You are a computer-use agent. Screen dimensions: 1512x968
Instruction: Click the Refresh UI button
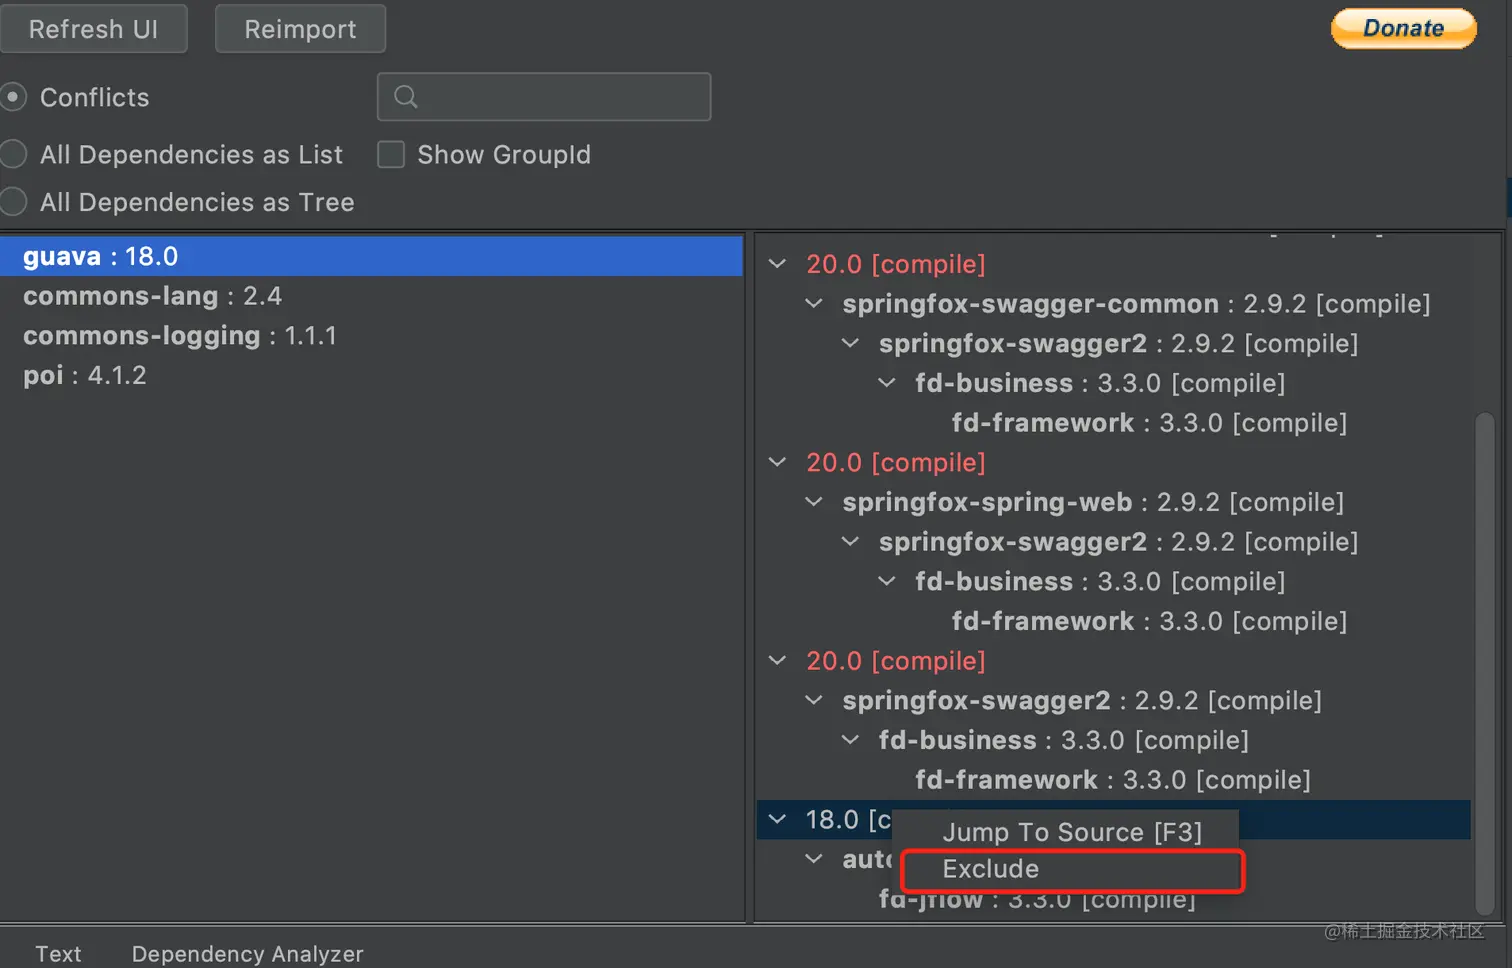[x=93, y=29]
